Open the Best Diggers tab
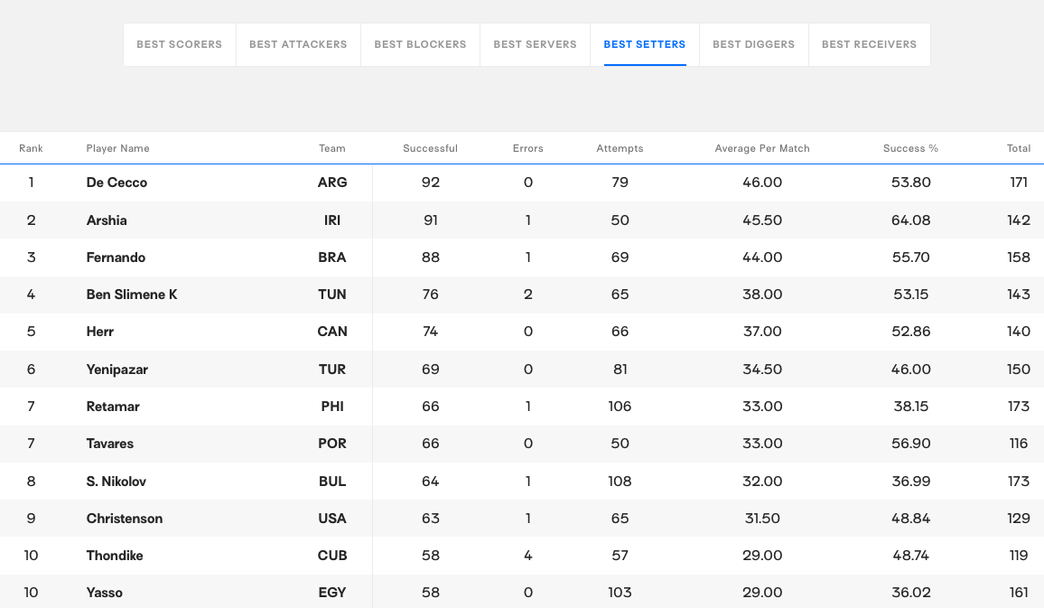 click(x=754, y=45)
